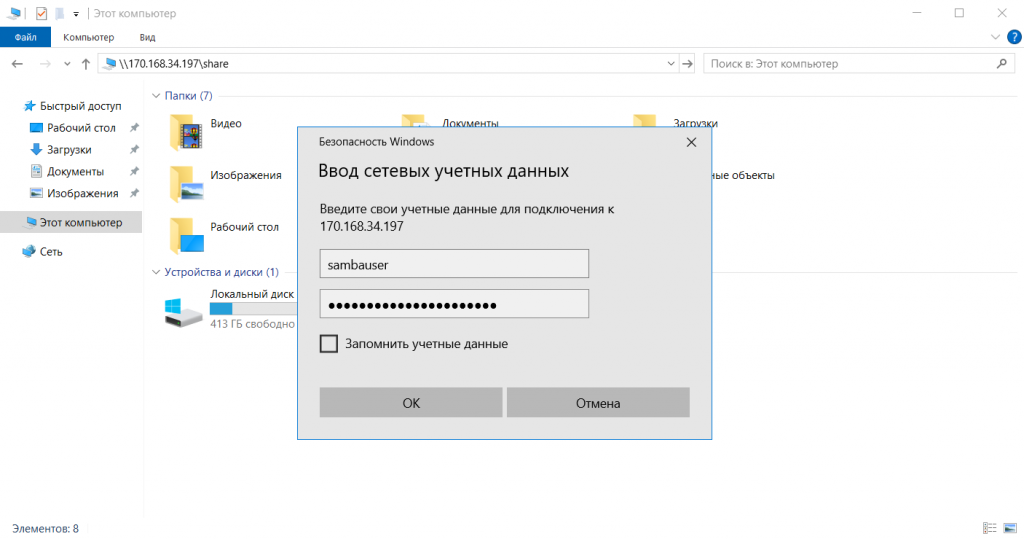Maximize the Этот компьютер window
This screenshot has width=1024, height=539.
[x=959, y=13]
